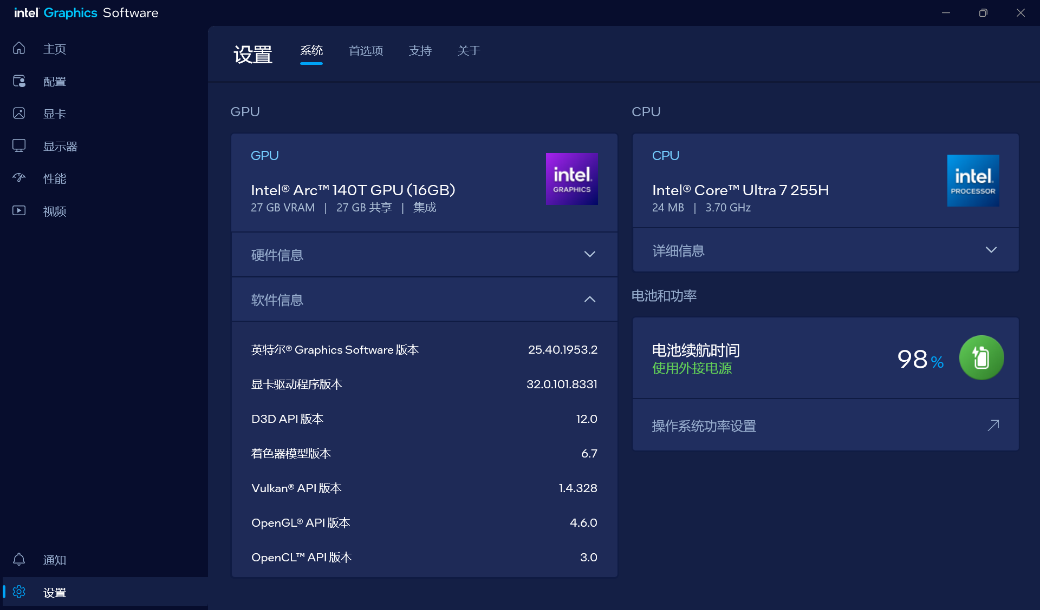Screen dimensions: 1040x610
Task: Click the home icon in the sidebar
Action: [x=19, y=49]
